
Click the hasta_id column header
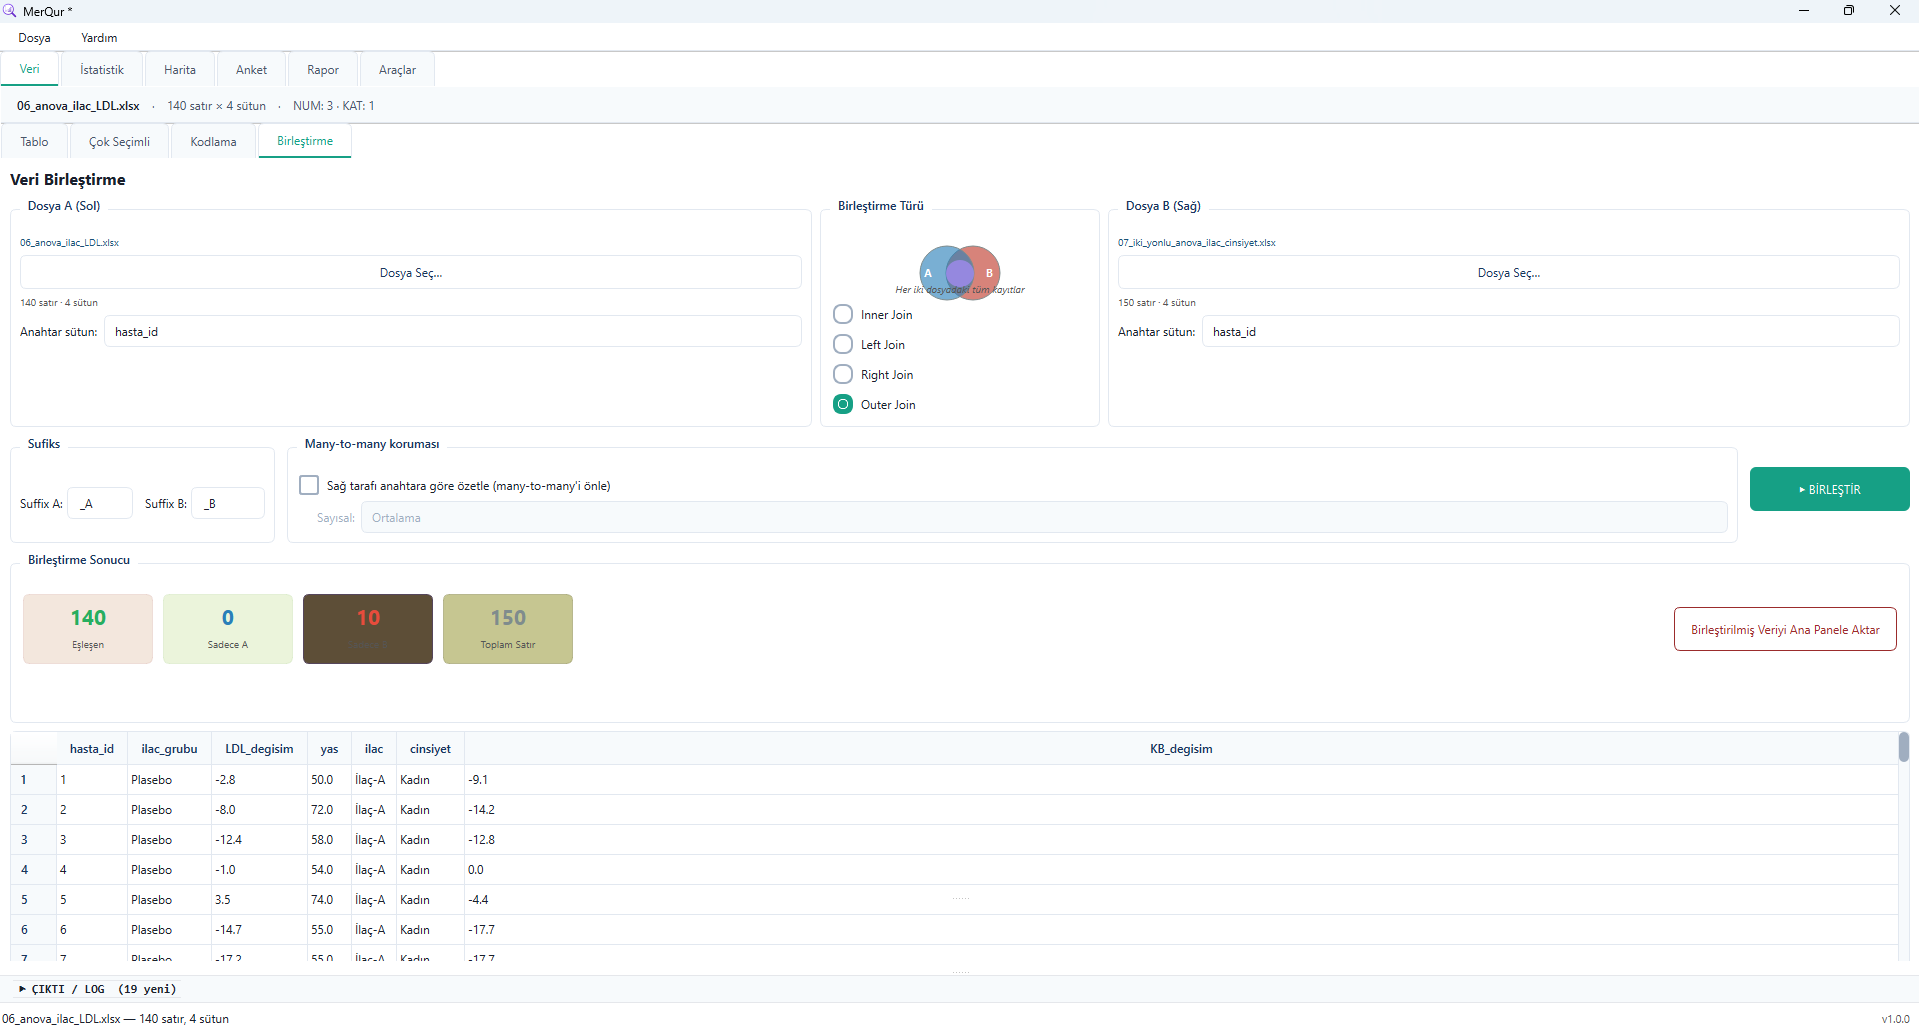point(92,749)
